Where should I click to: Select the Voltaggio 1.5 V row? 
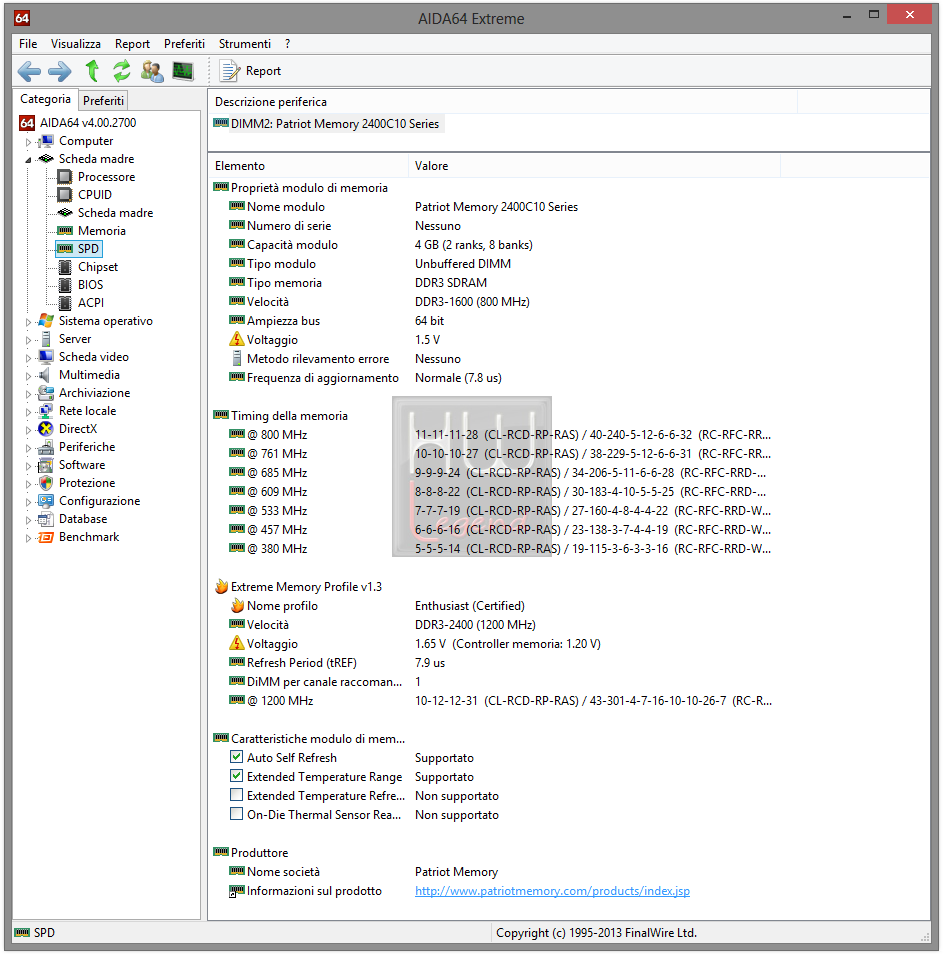click(334, 340)
